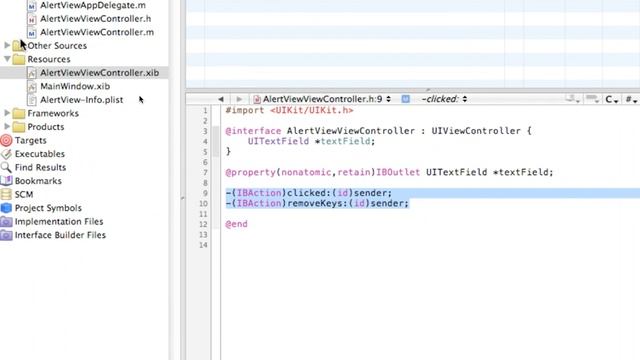Select Implementation Files smart group
The height and width of the screenshot is (360, 640).
[59, 222]
